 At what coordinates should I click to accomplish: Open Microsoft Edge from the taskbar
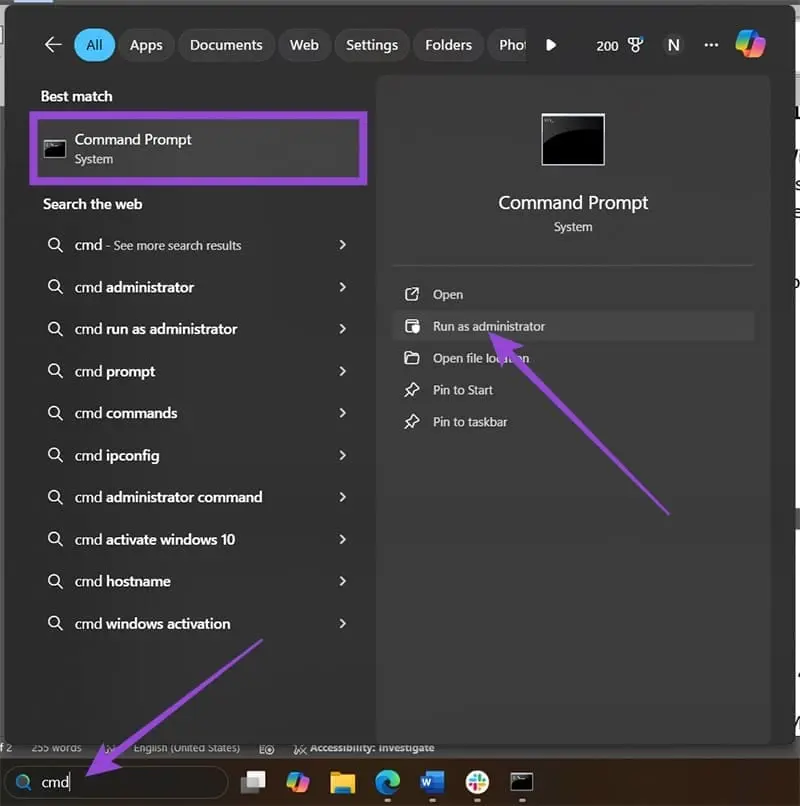click(387, 782)
